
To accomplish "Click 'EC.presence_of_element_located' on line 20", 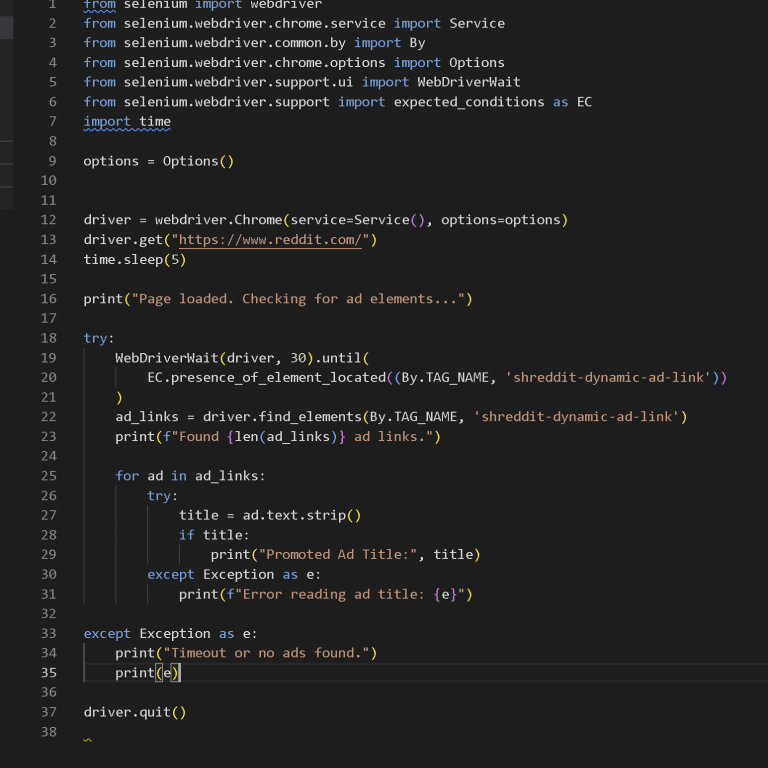I will click(x=266, y=378).
